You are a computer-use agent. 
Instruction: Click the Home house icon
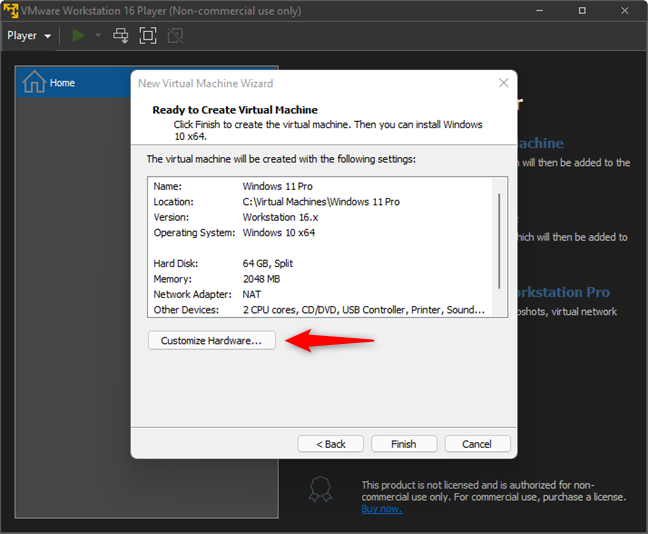click(x=34, y=82)
